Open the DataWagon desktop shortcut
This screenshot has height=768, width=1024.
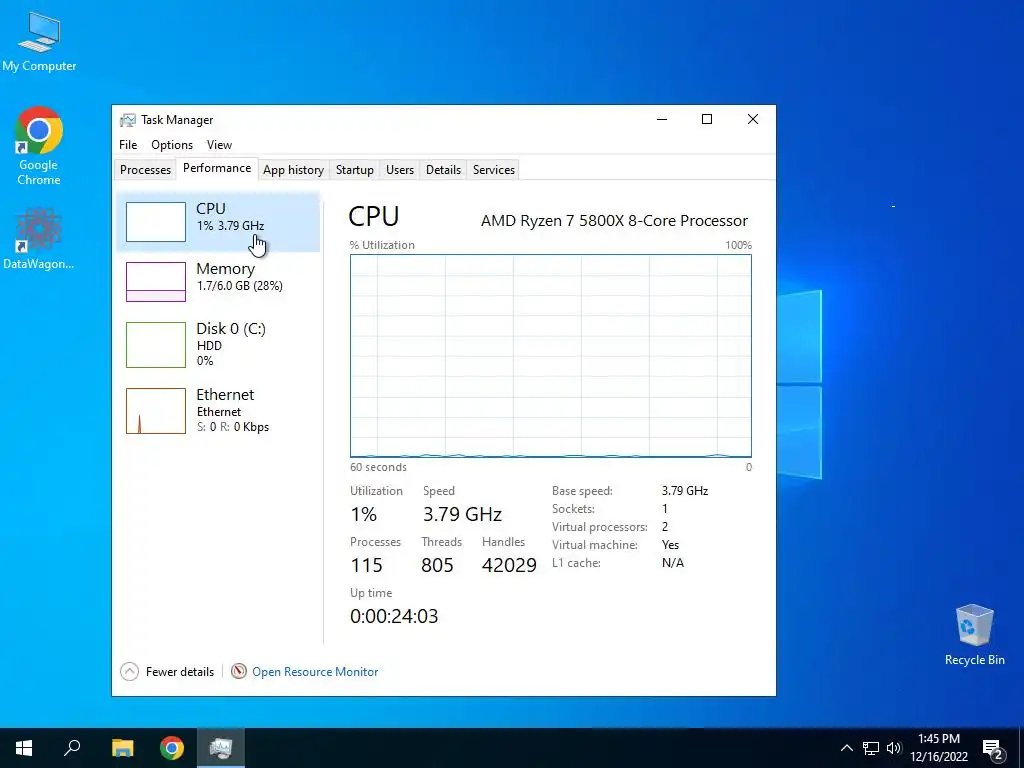pos(39,238)
